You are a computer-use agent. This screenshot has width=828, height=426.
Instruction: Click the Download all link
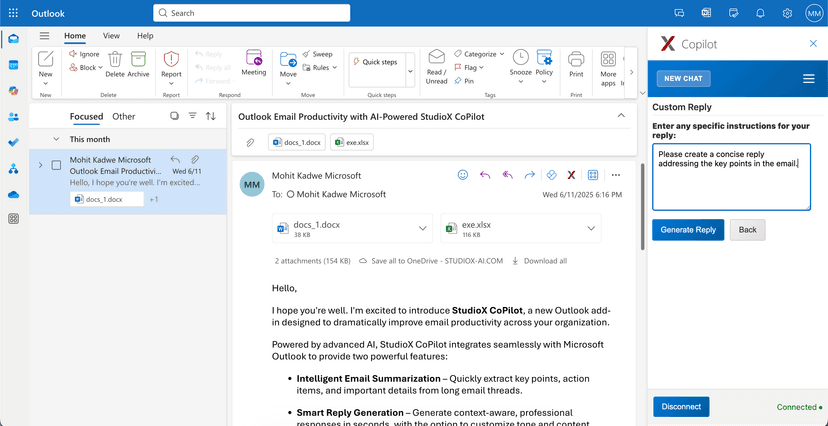540,261
